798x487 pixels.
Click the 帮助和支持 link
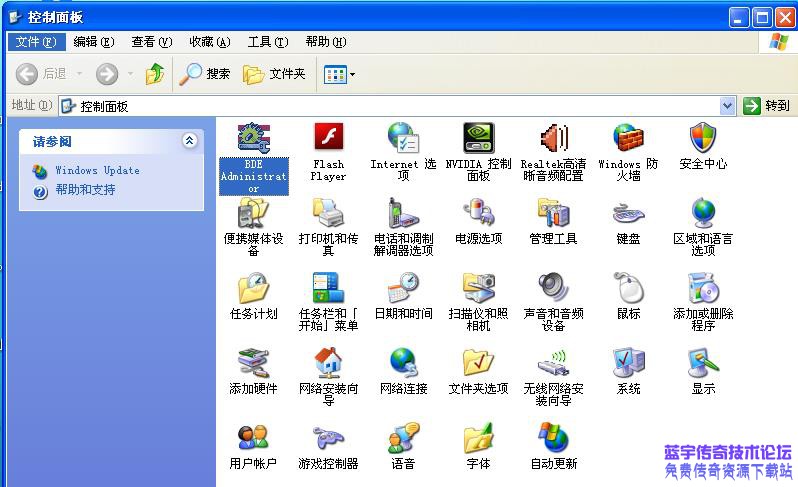click(85, 190)
